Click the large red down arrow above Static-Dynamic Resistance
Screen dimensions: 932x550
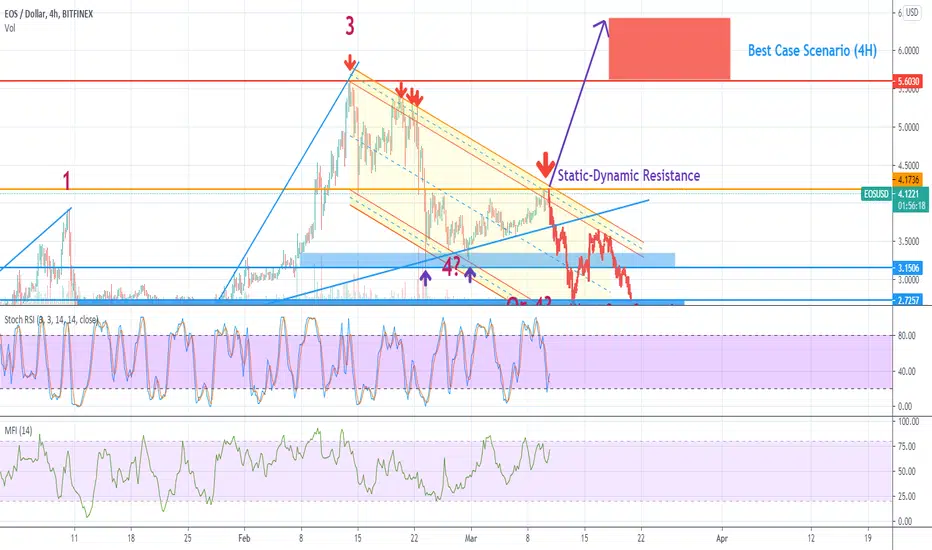point(545,165)
